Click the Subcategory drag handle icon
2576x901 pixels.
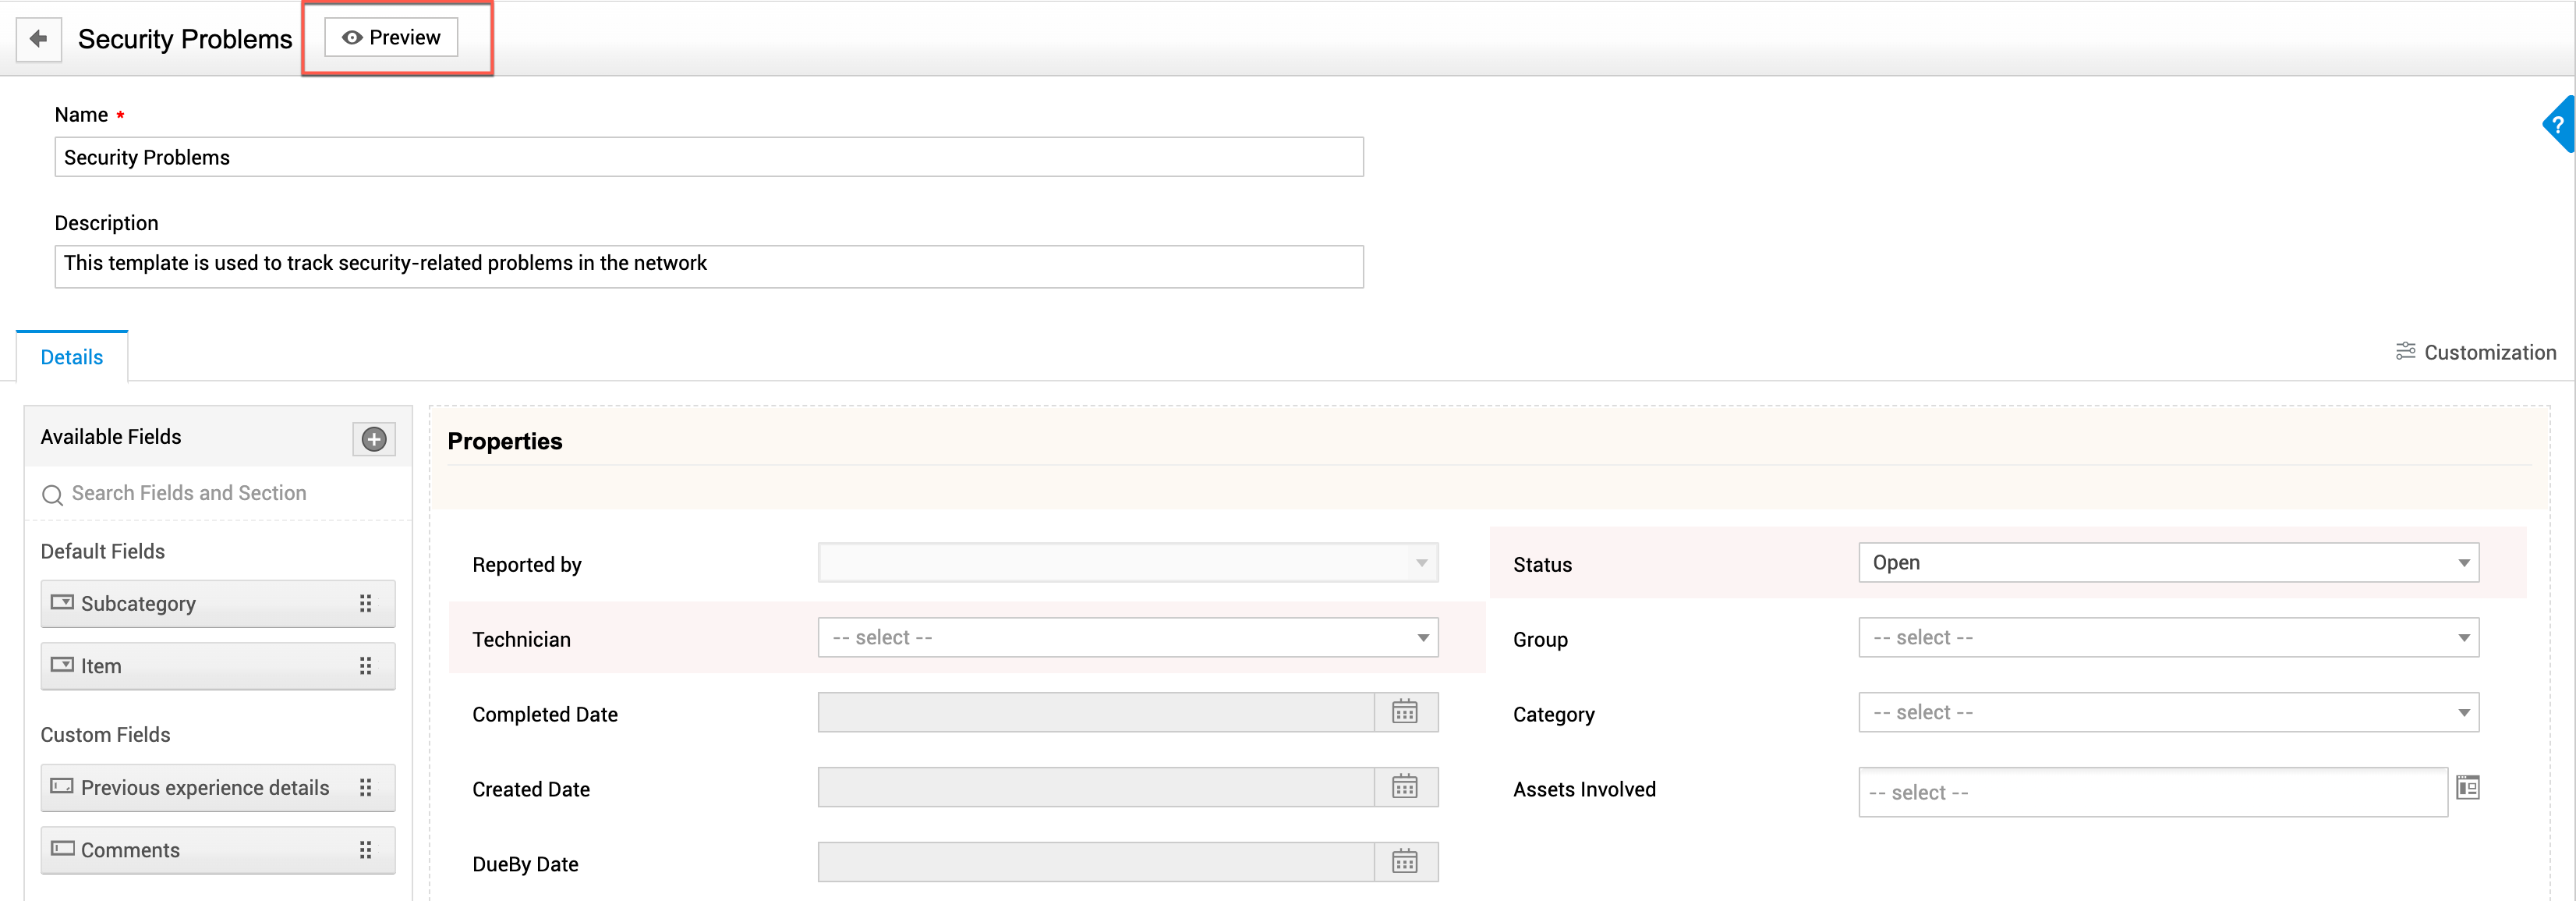366,604
